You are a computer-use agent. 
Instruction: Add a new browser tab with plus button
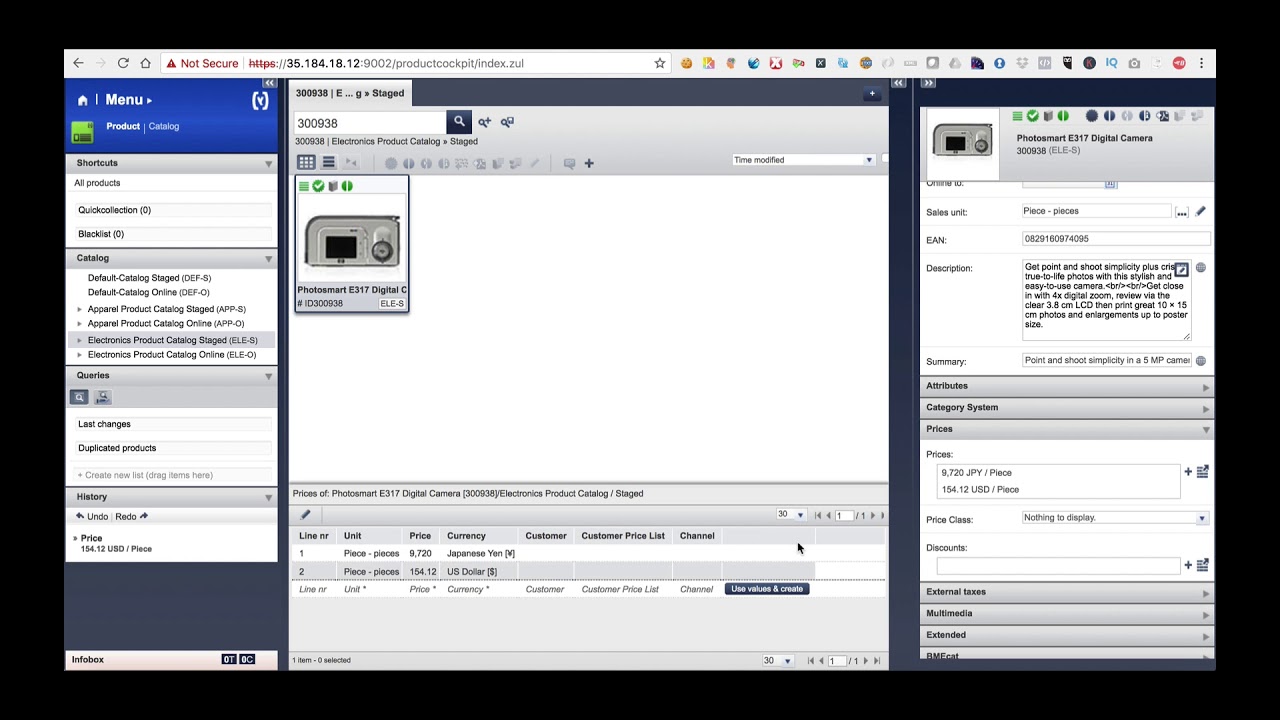[x=872, y=93]
